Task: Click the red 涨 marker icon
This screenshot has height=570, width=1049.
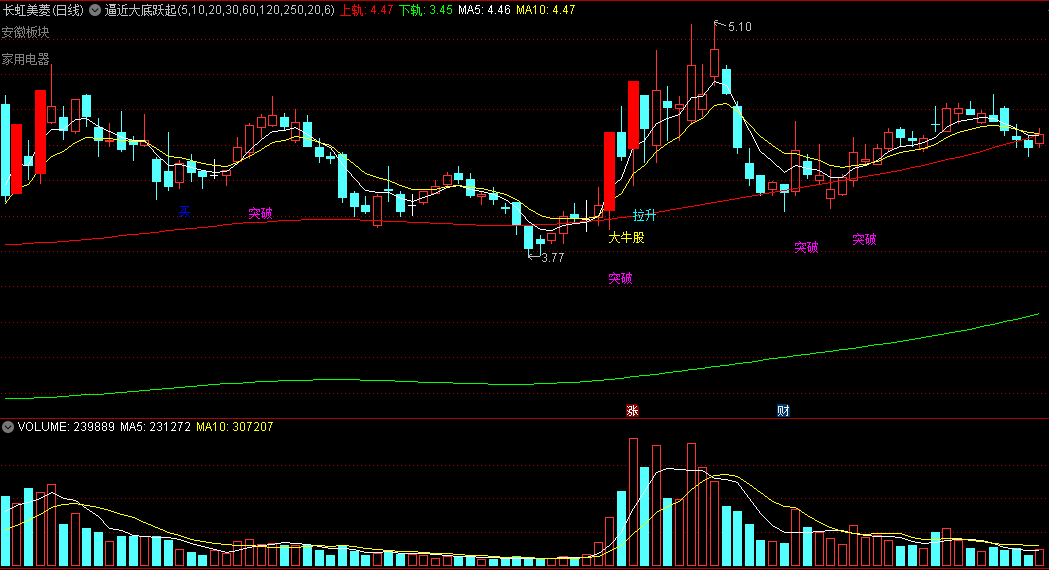Action: tap(632, 411)
